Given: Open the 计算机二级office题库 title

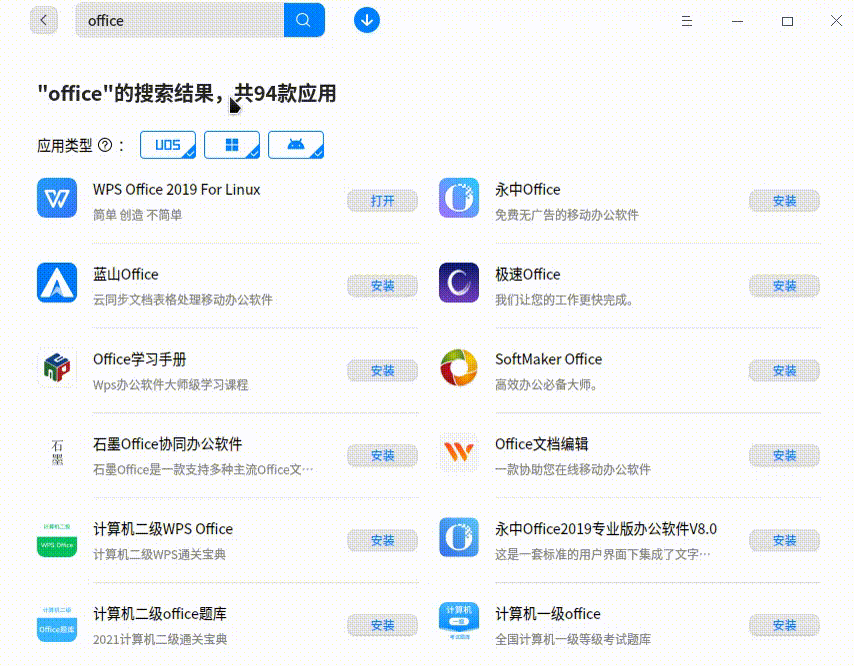Looking at the screenshot, I should (x=160, y=614).
